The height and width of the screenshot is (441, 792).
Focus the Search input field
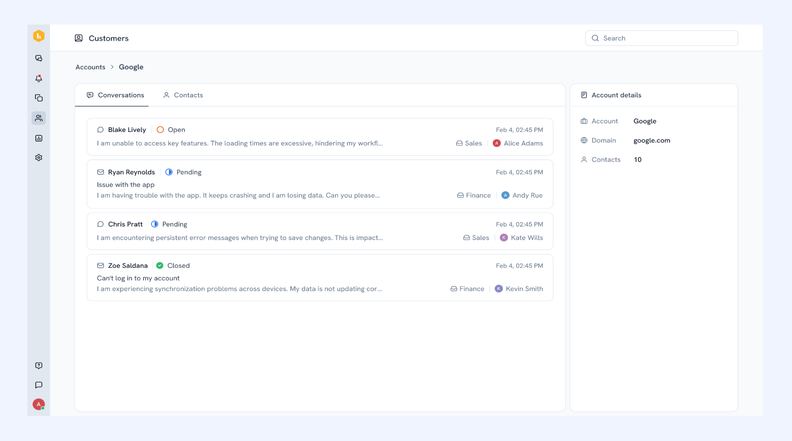point(661,38)
